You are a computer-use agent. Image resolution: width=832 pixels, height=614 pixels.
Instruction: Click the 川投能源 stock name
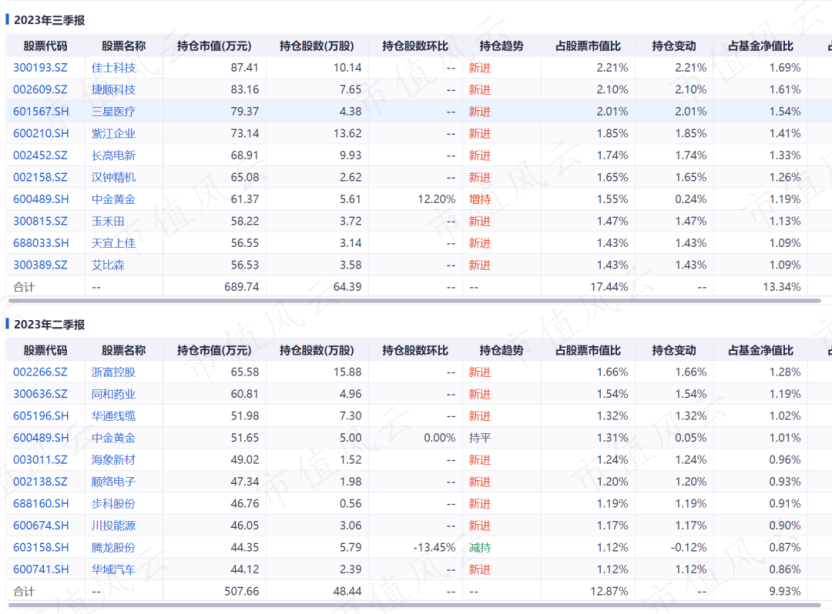pos(114,525)
